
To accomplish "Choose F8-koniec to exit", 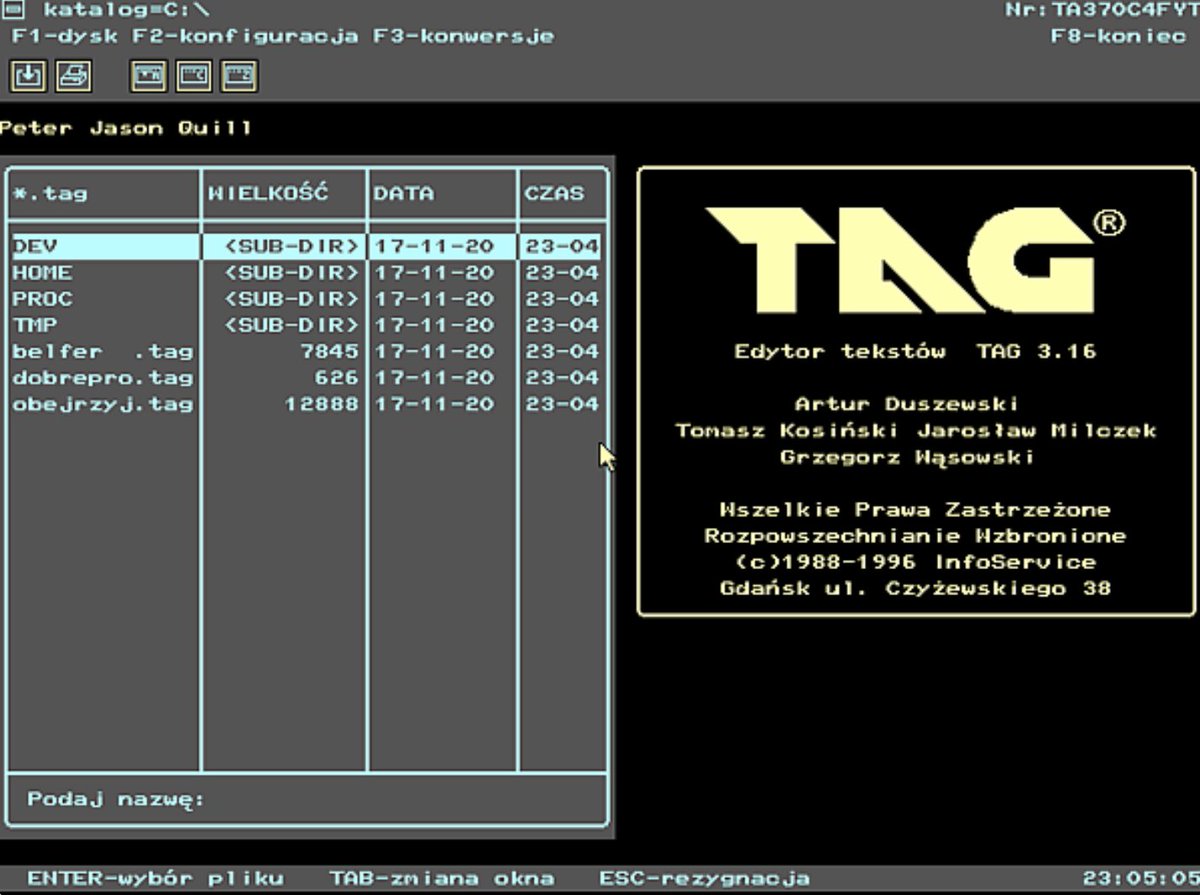I will pyautogui.click(x=1118, y=36).
